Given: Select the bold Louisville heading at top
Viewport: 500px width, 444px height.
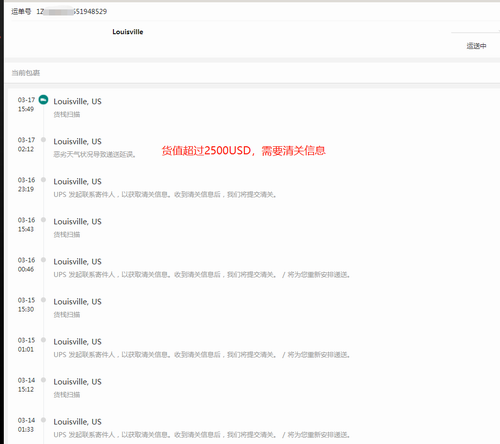Looking at the screenshot, I should pos(128,32).
